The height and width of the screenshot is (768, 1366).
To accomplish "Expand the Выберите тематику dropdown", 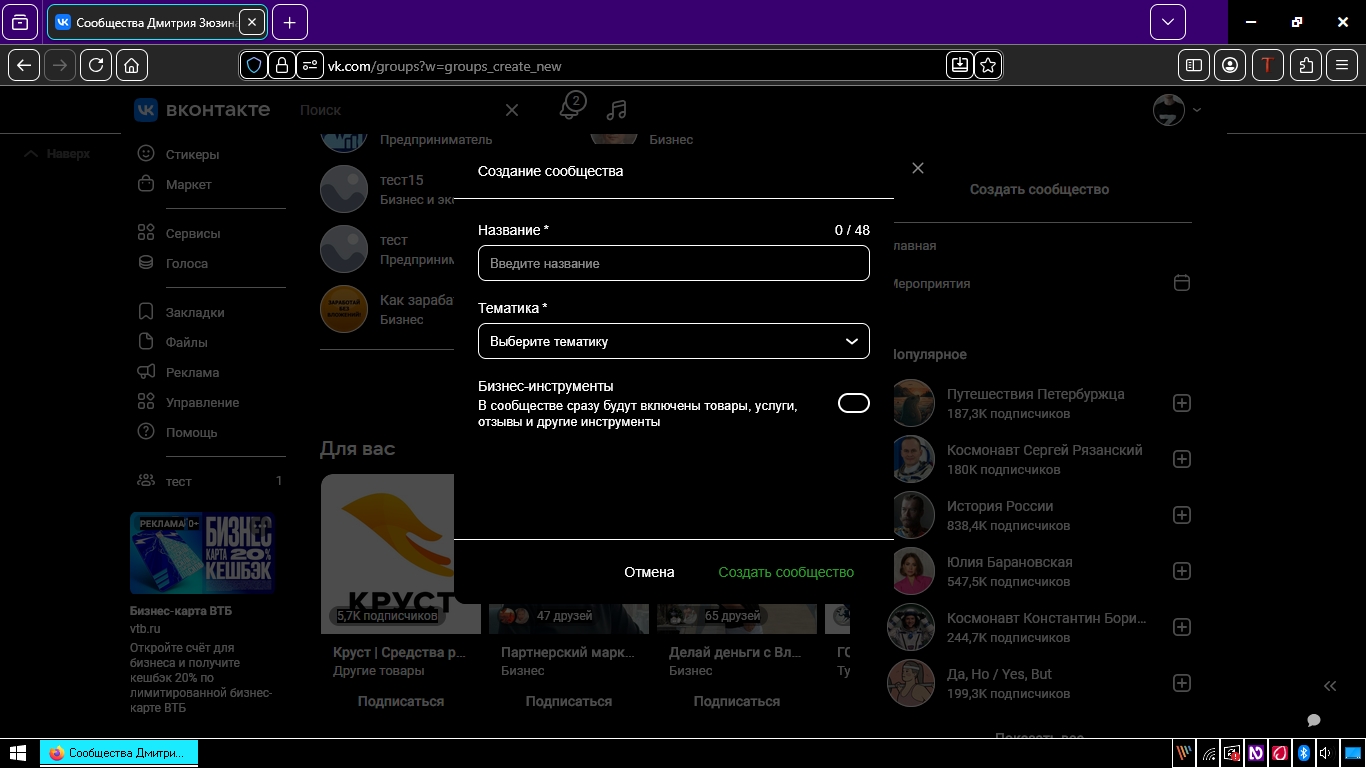I will 673,341.
